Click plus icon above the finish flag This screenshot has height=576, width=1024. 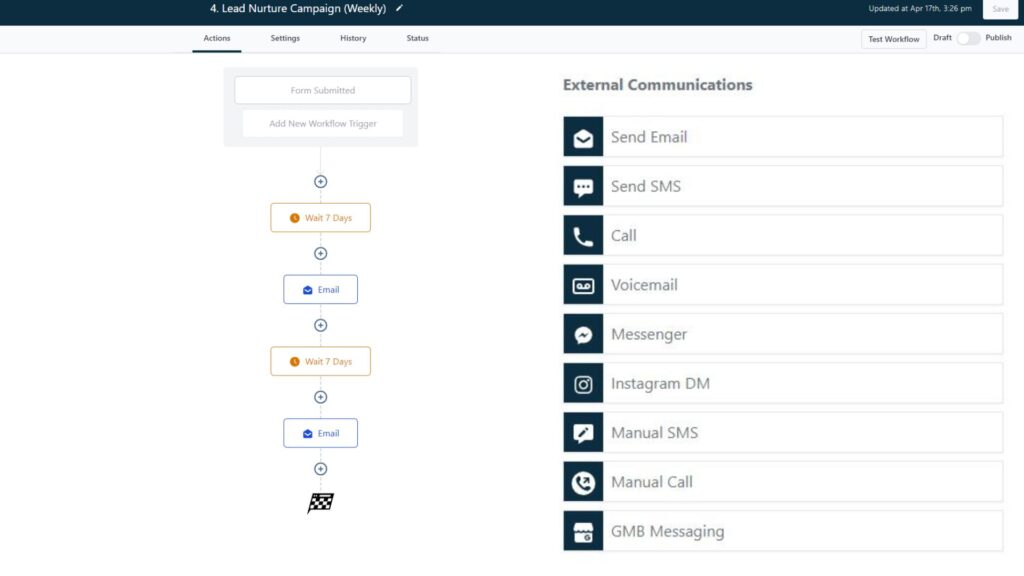[x=321, y=469]
